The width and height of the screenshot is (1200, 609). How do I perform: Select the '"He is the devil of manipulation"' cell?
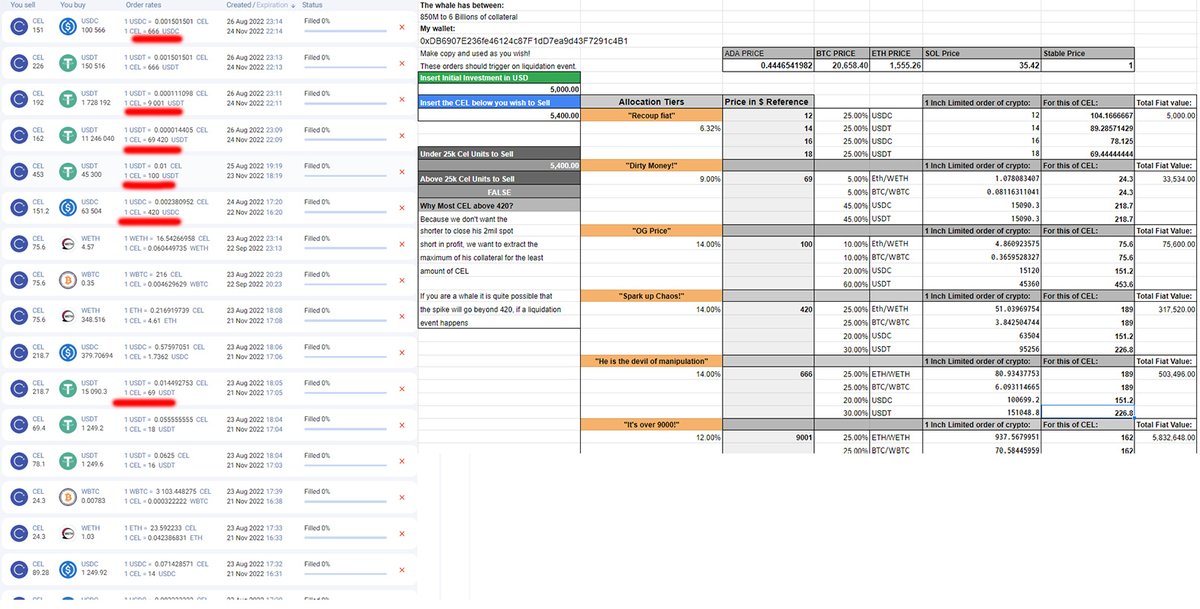tap(651, 360)
